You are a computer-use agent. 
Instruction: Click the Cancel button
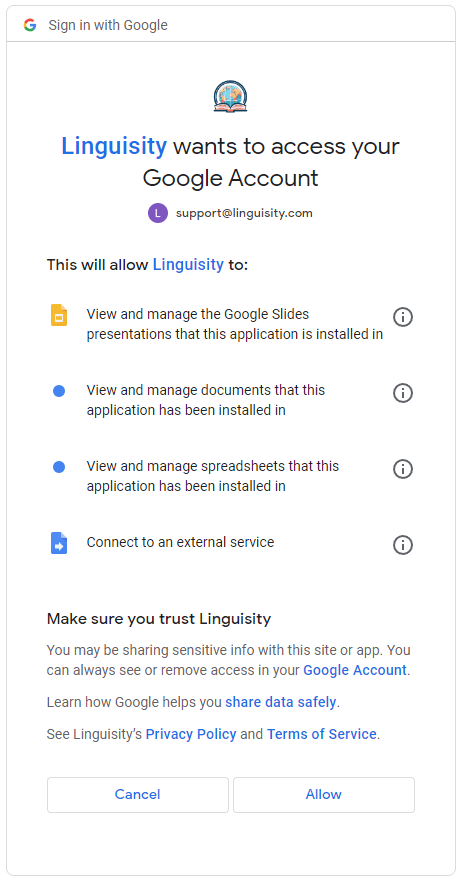(x=138, y=794)
